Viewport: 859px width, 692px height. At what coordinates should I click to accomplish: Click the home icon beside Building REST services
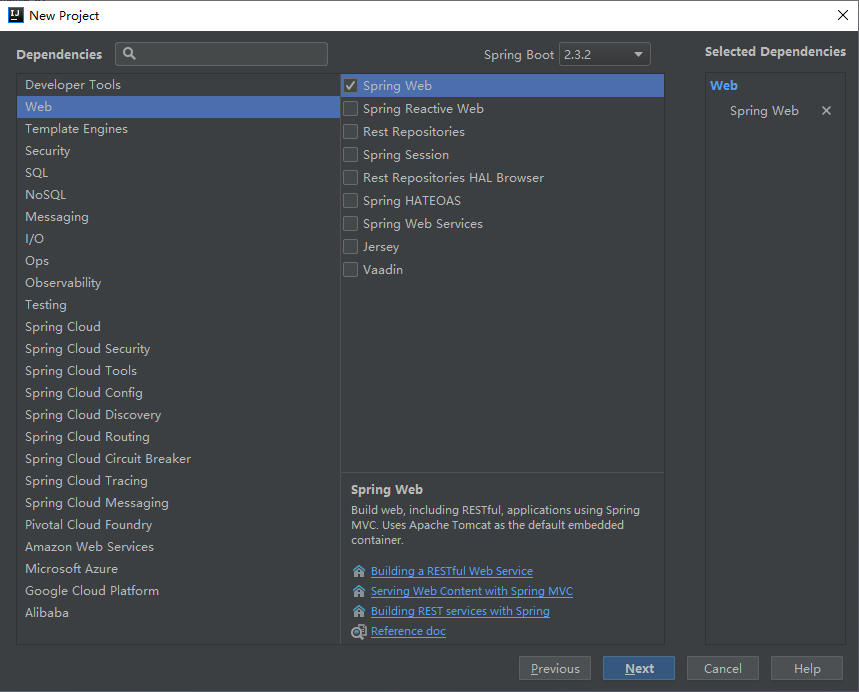pyautogui.click(x=359, y=611)
